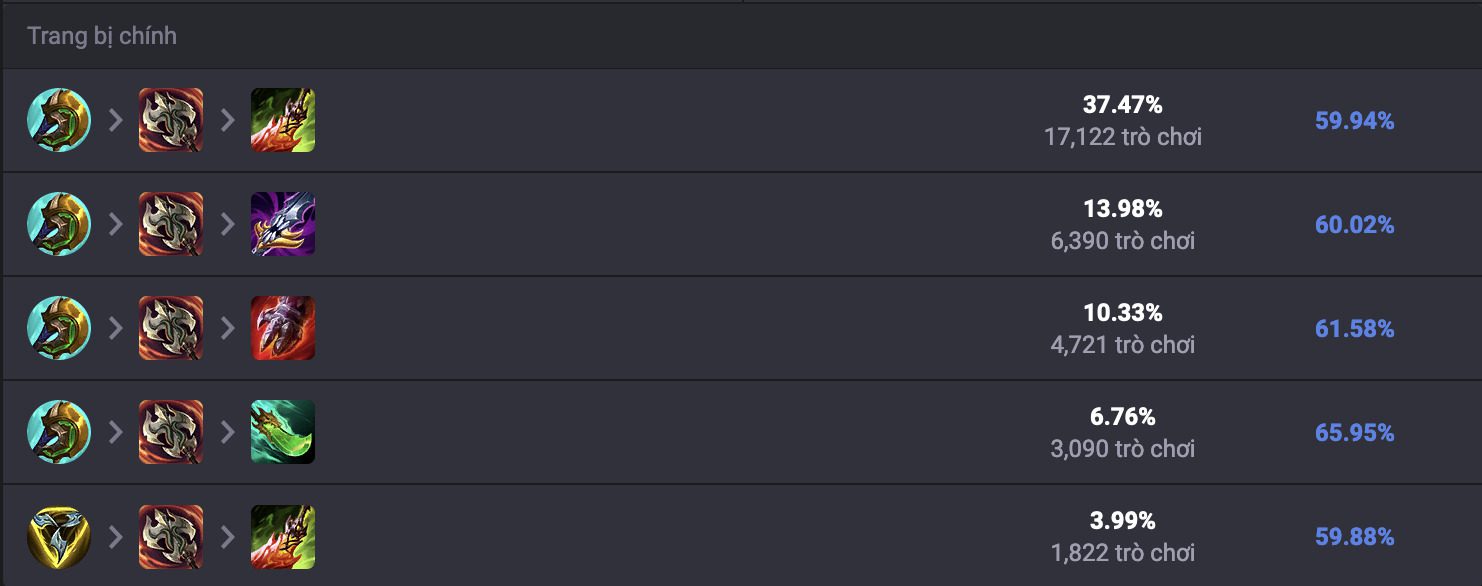The height and width of the screenshot is (586, 1482).
Task: Click the axe item in the 6.76% row
Action: pyautogui.click(x=171, y=432)
